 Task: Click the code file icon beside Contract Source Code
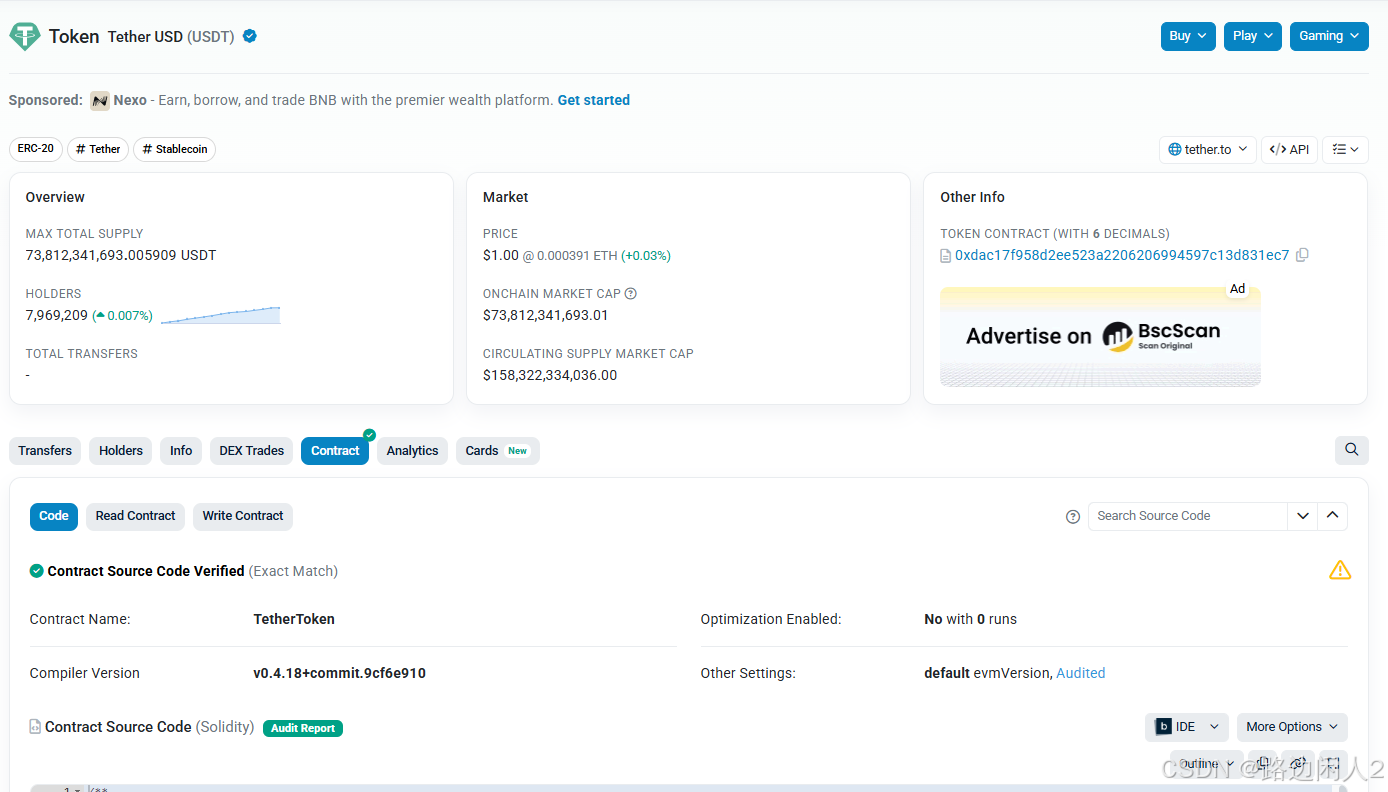(35, 727)
